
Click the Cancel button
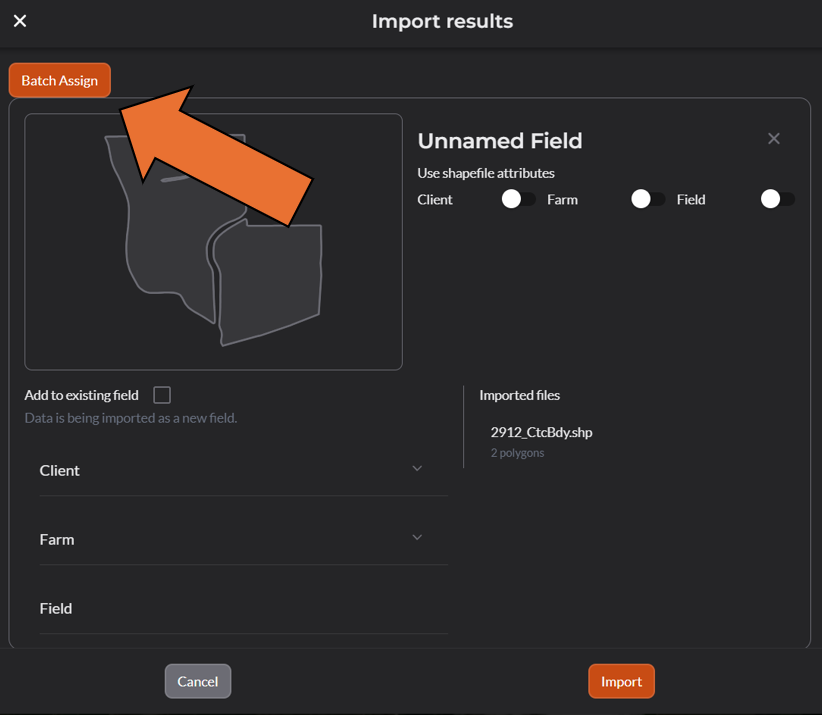tap(198, 681)
